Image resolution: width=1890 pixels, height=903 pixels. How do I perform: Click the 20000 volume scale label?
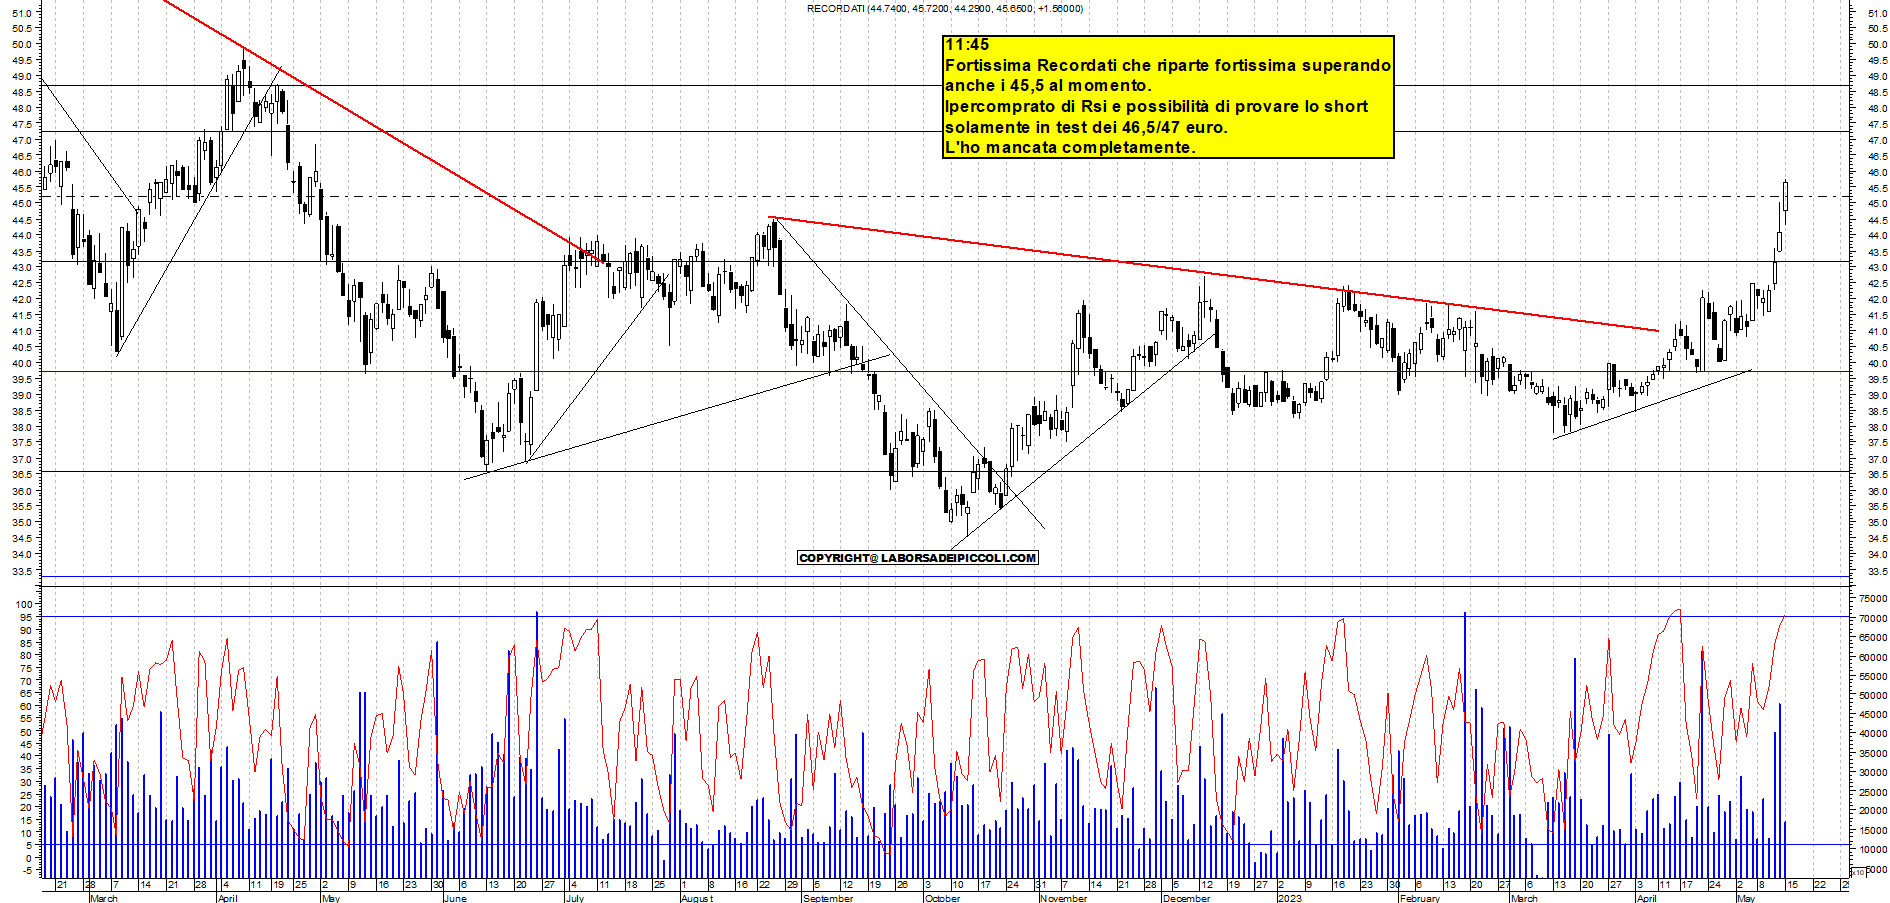[1873, 810]
